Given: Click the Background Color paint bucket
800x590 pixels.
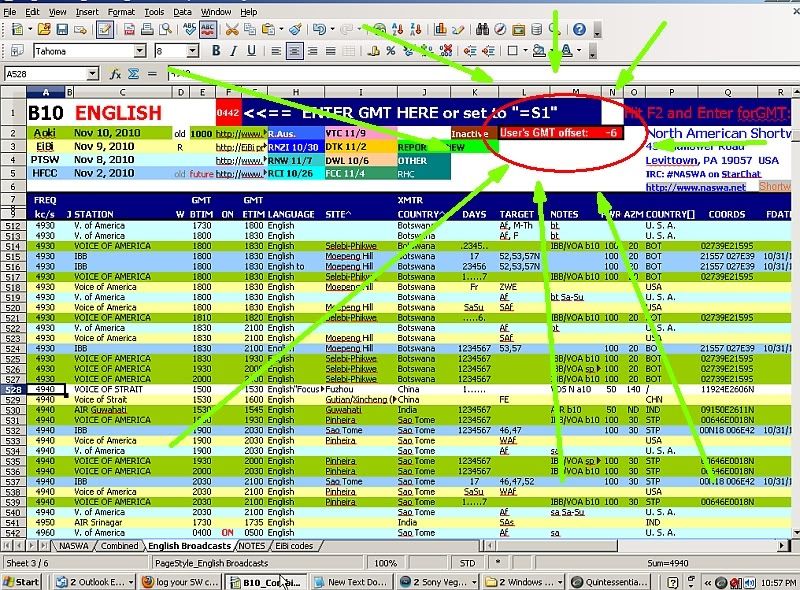Looking at the screenshot, I should [541, 50].
